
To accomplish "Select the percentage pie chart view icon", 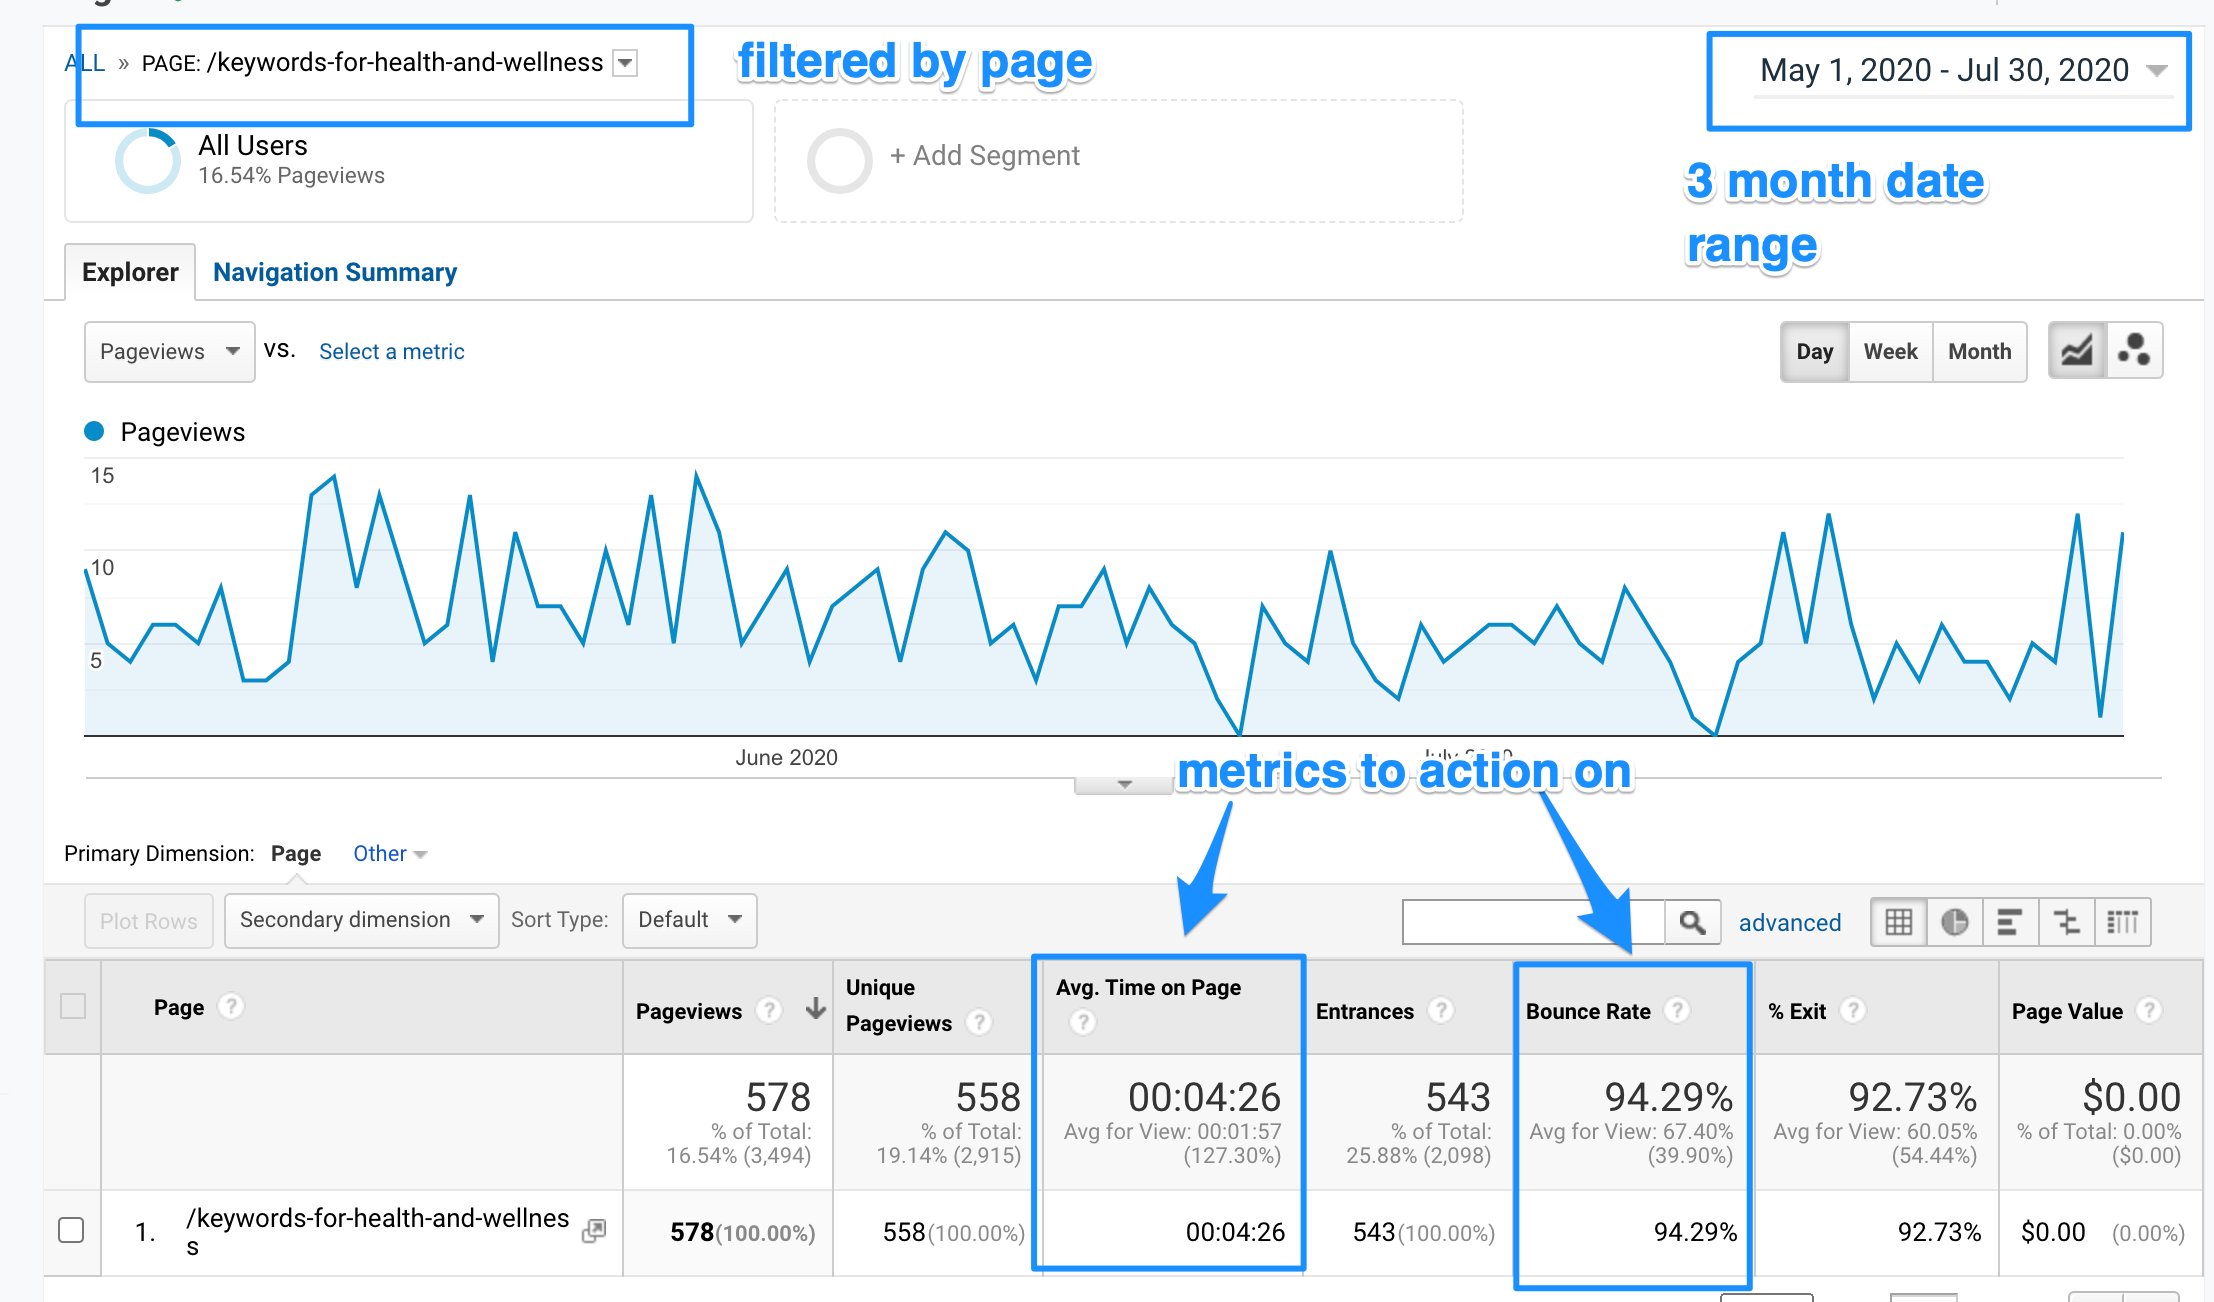I will click(1954, 921).
